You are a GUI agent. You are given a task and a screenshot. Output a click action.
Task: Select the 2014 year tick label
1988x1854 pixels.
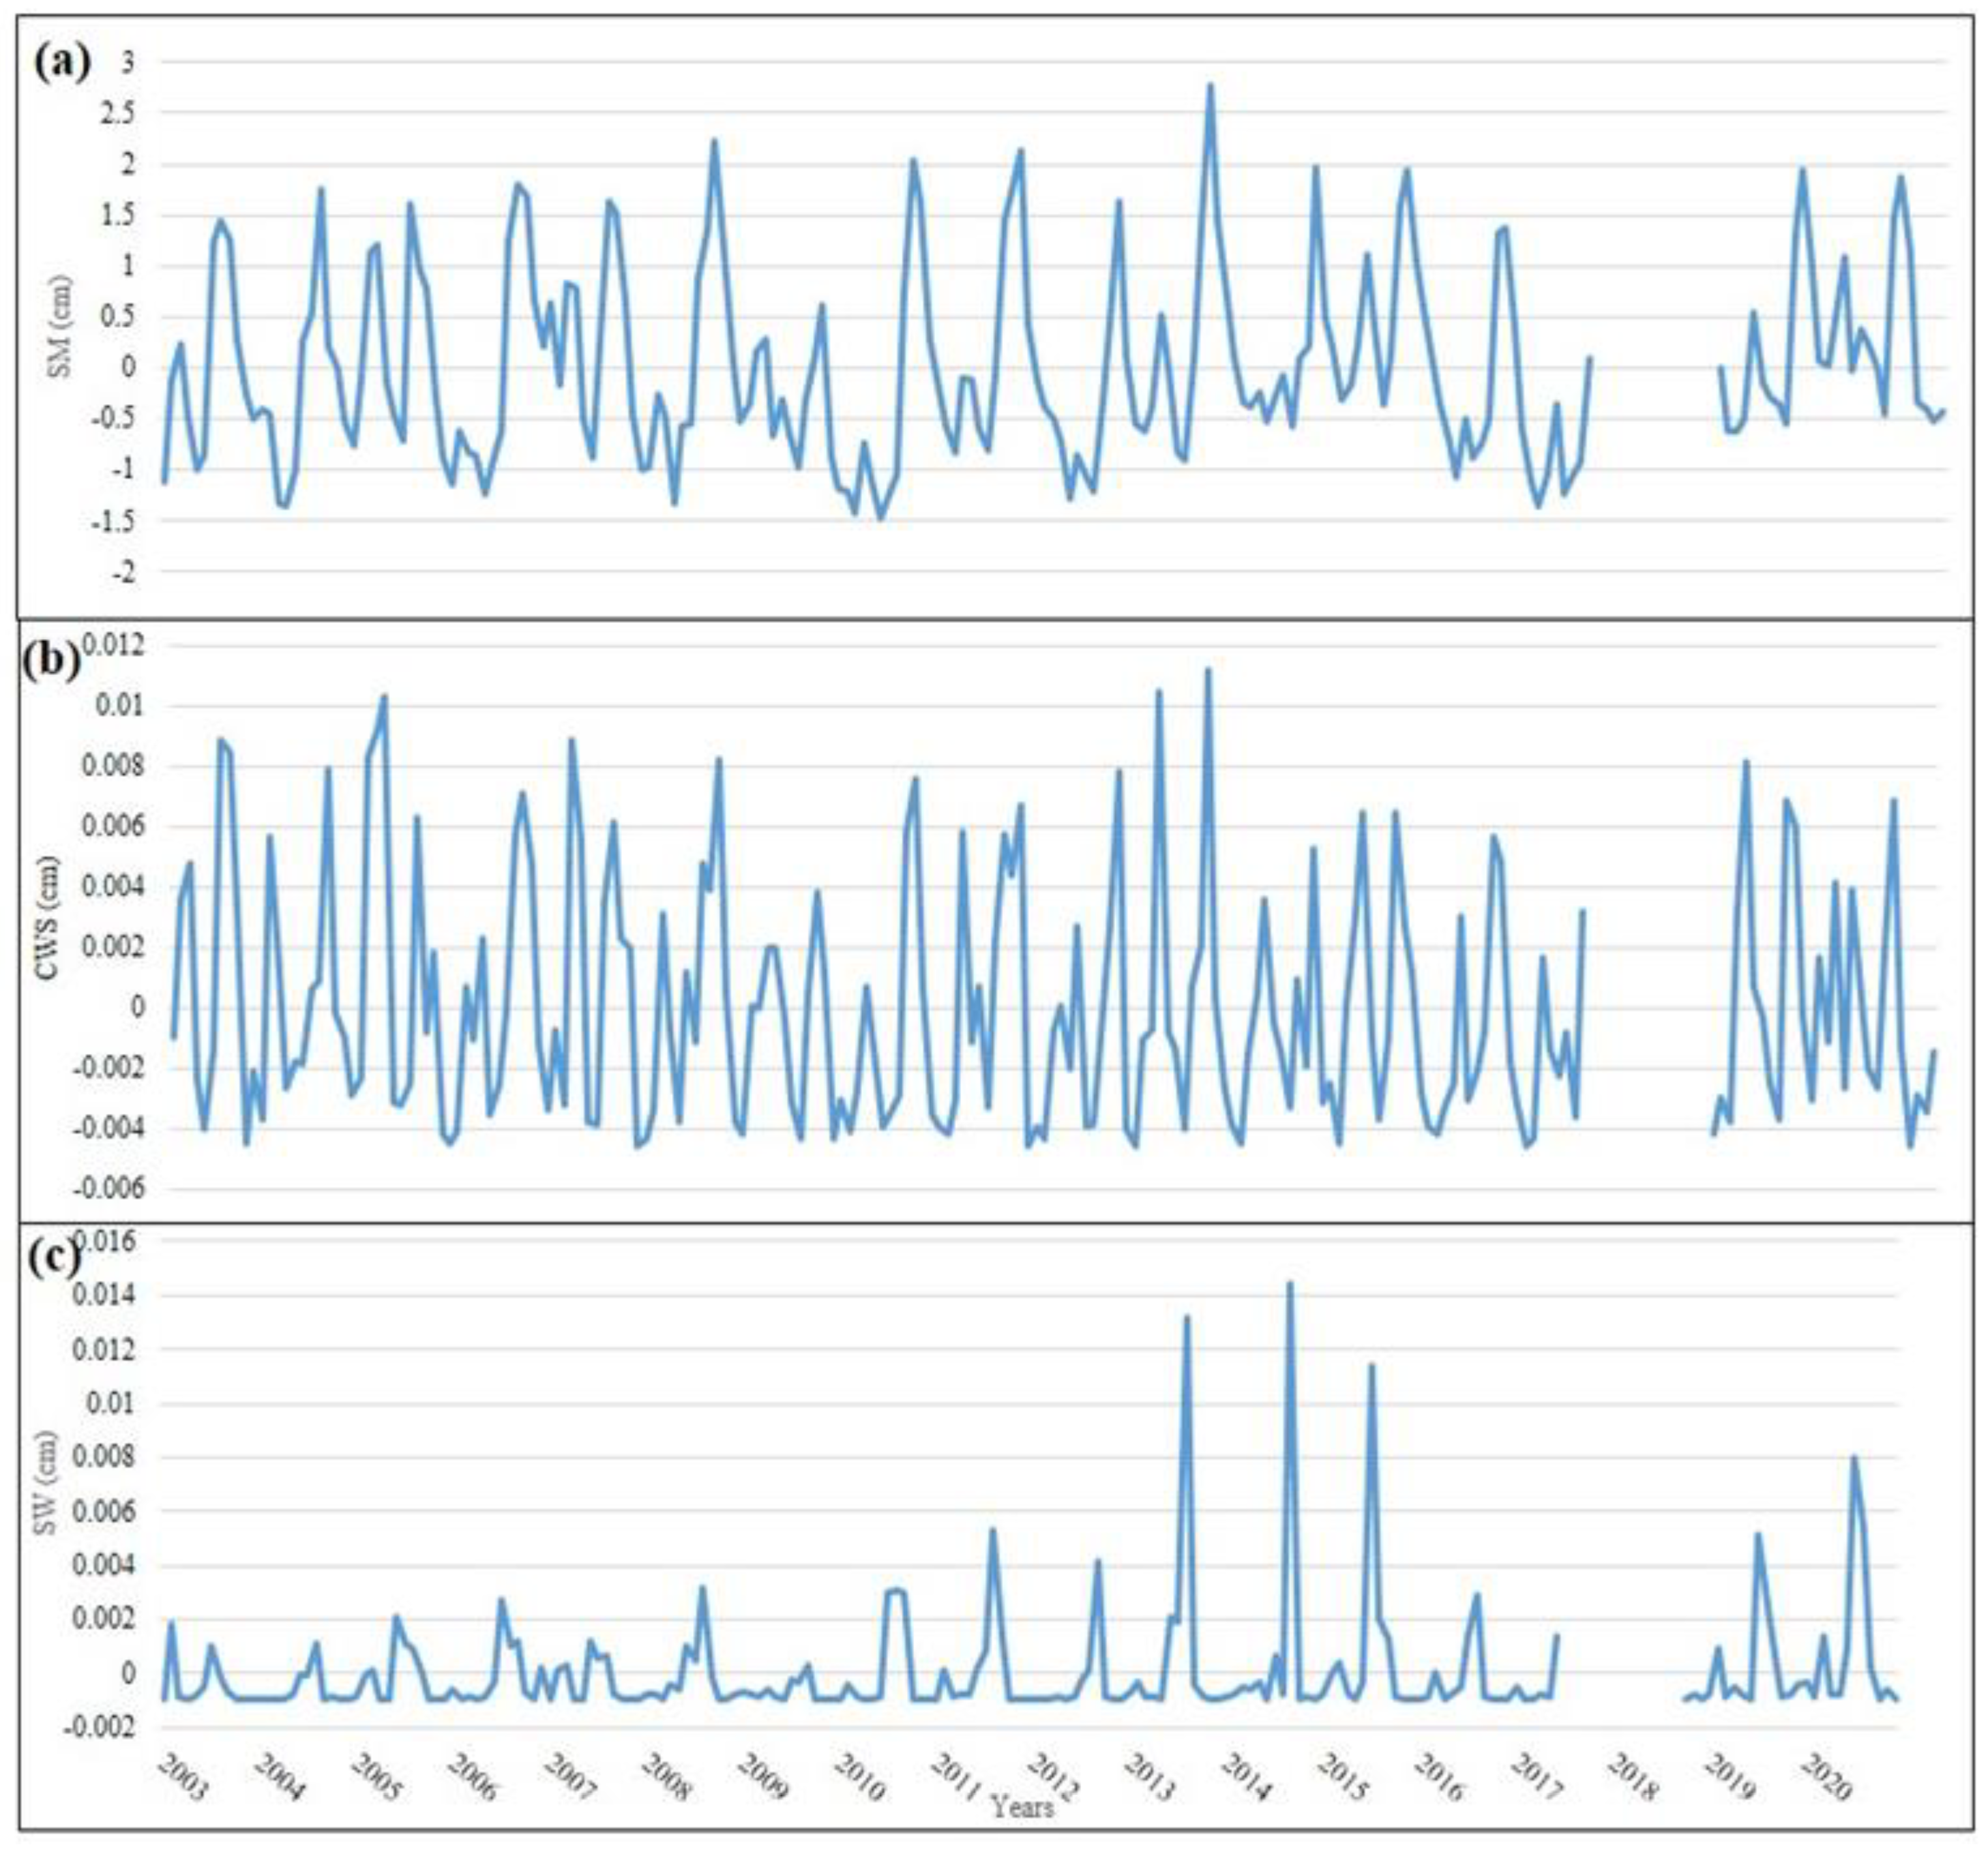1246,1778
